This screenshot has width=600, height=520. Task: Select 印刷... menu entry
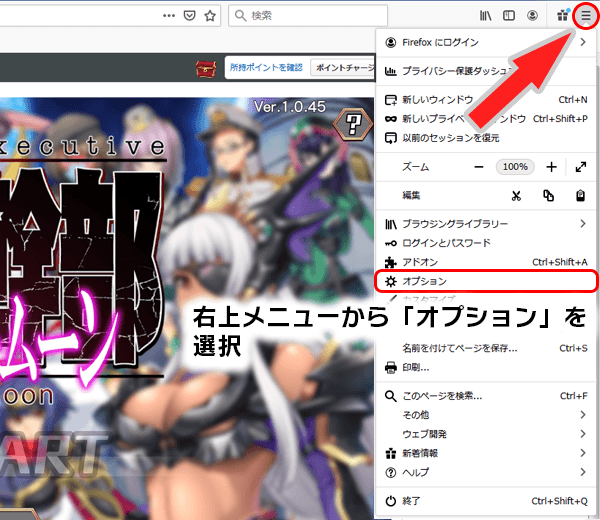(x=486, y=367)
